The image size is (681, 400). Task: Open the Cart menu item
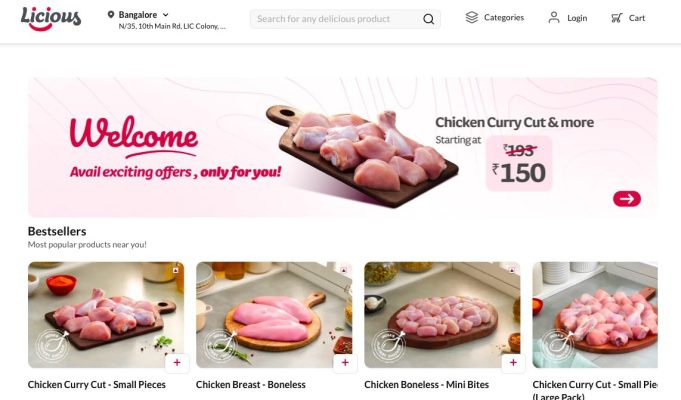pos(637,18)
